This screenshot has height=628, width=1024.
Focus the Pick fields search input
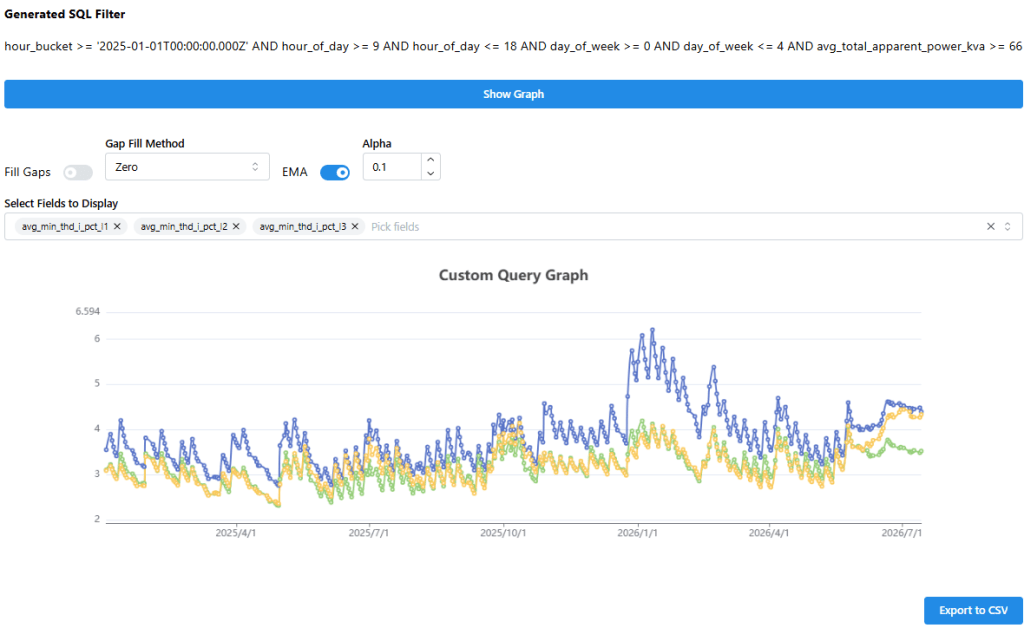pos(673,227)
